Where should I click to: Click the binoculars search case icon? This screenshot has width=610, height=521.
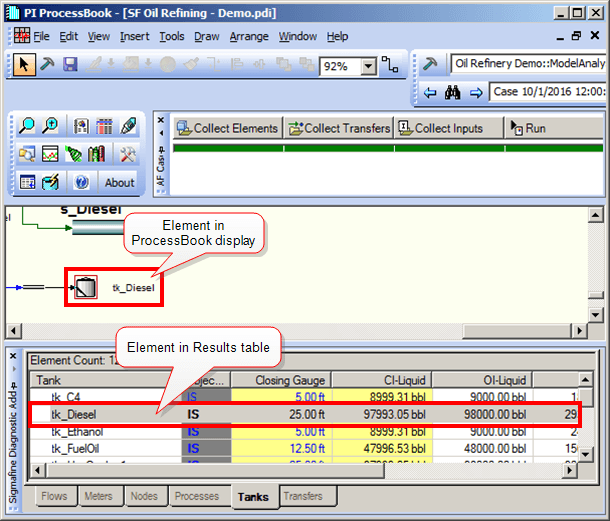pyautogui.click(x=452, y=93)
